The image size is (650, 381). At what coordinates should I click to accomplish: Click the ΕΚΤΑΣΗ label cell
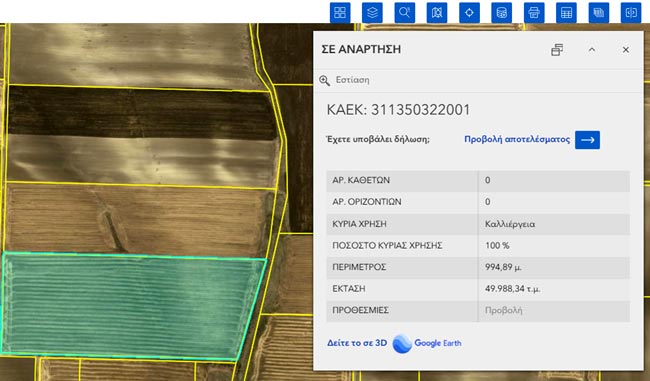(402, 289)
